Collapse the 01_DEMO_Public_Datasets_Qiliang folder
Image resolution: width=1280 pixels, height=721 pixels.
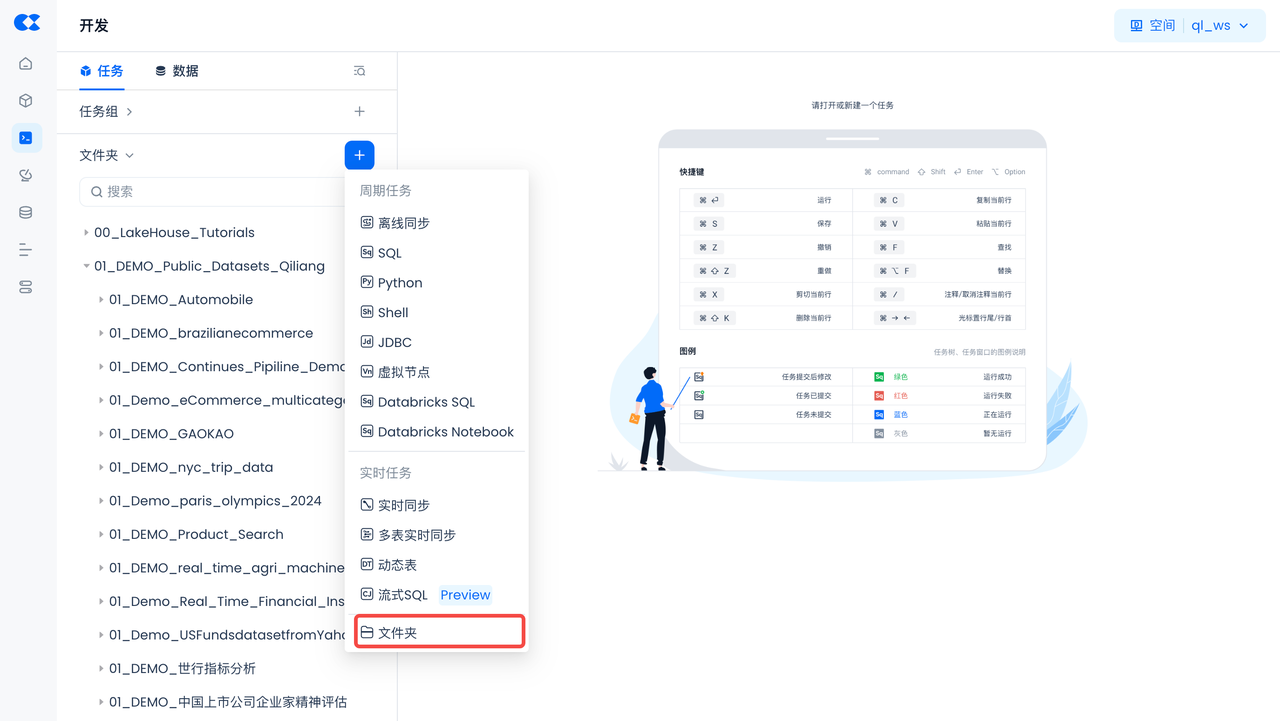click(86, 266)
